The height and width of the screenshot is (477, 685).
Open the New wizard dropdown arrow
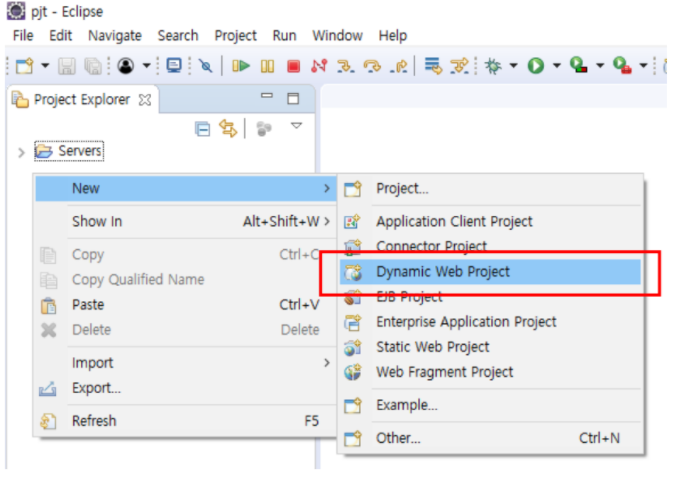point(45,66)
